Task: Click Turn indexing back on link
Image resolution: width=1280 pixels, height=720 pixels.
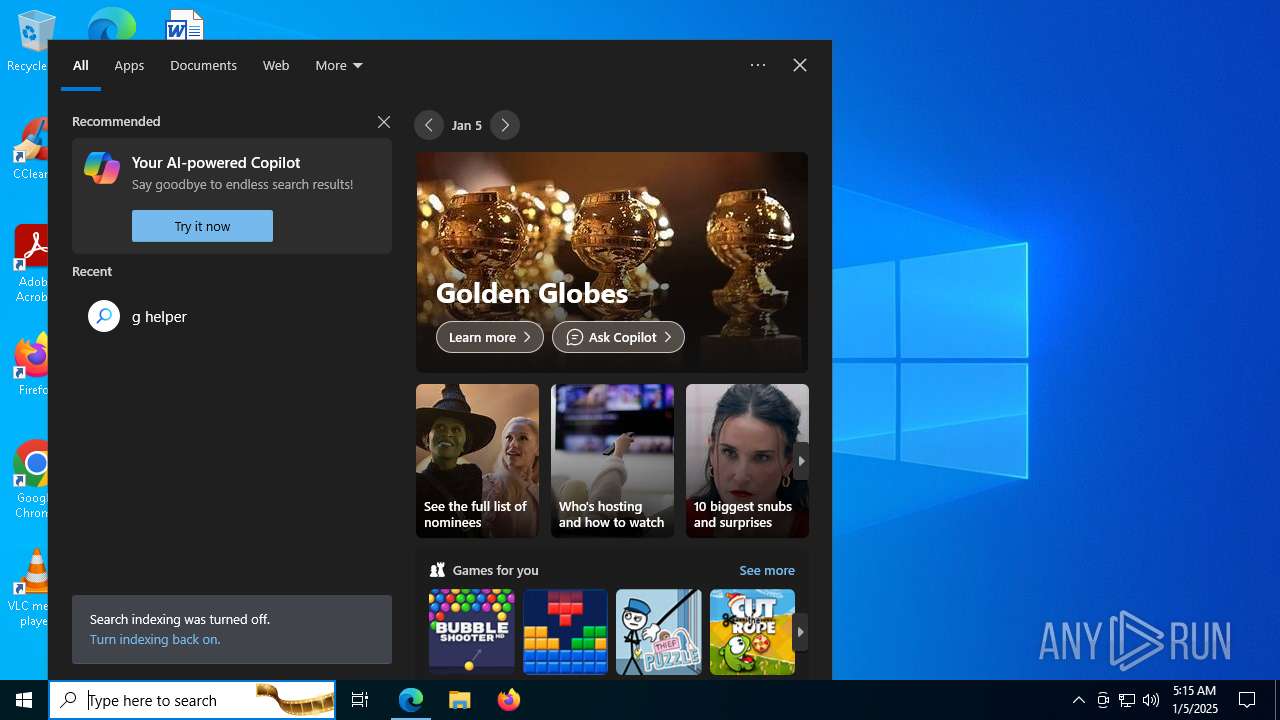Action: click(155, 639)
